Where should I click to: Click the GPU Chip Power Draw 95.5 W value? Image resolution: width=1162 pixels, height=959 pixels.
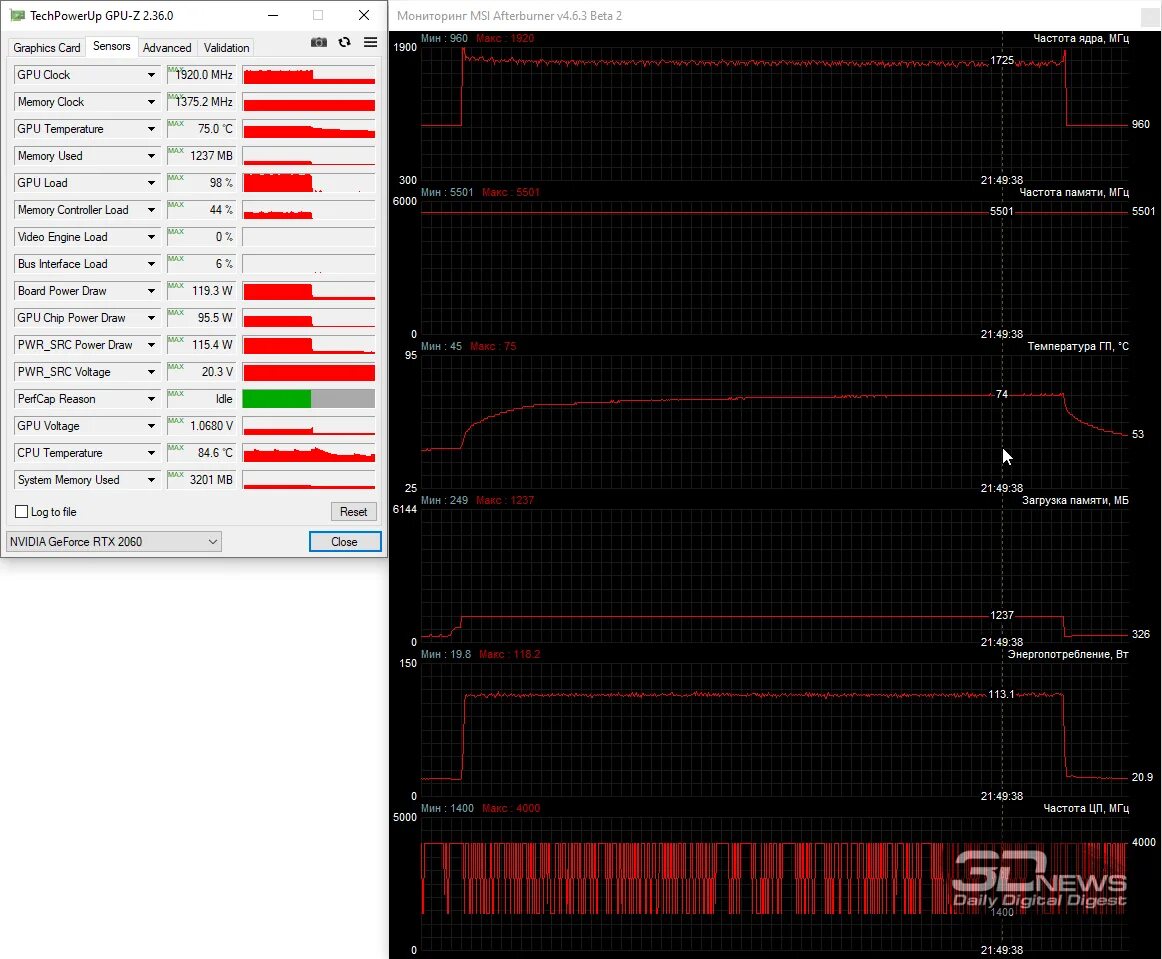[201, 319]
